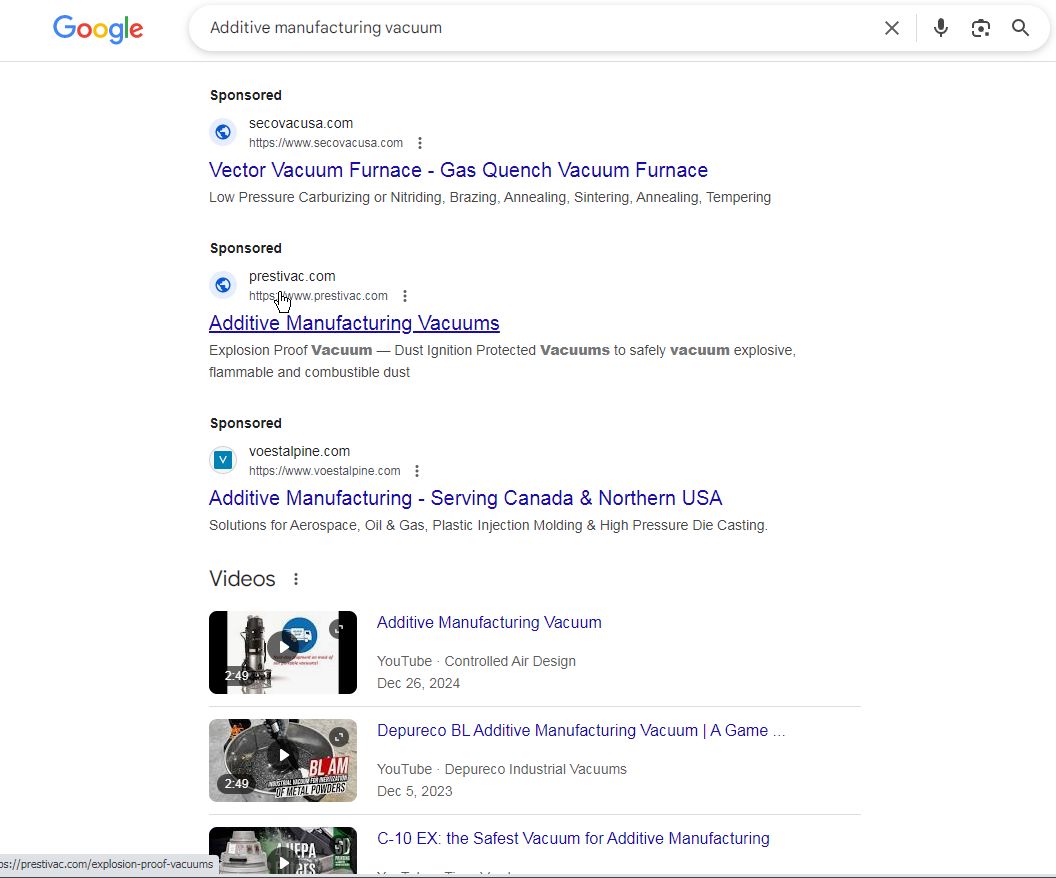Play the Controlled Air Design video thumbnail
Screen dimensions: 1056x878
[x=283, y=652]
